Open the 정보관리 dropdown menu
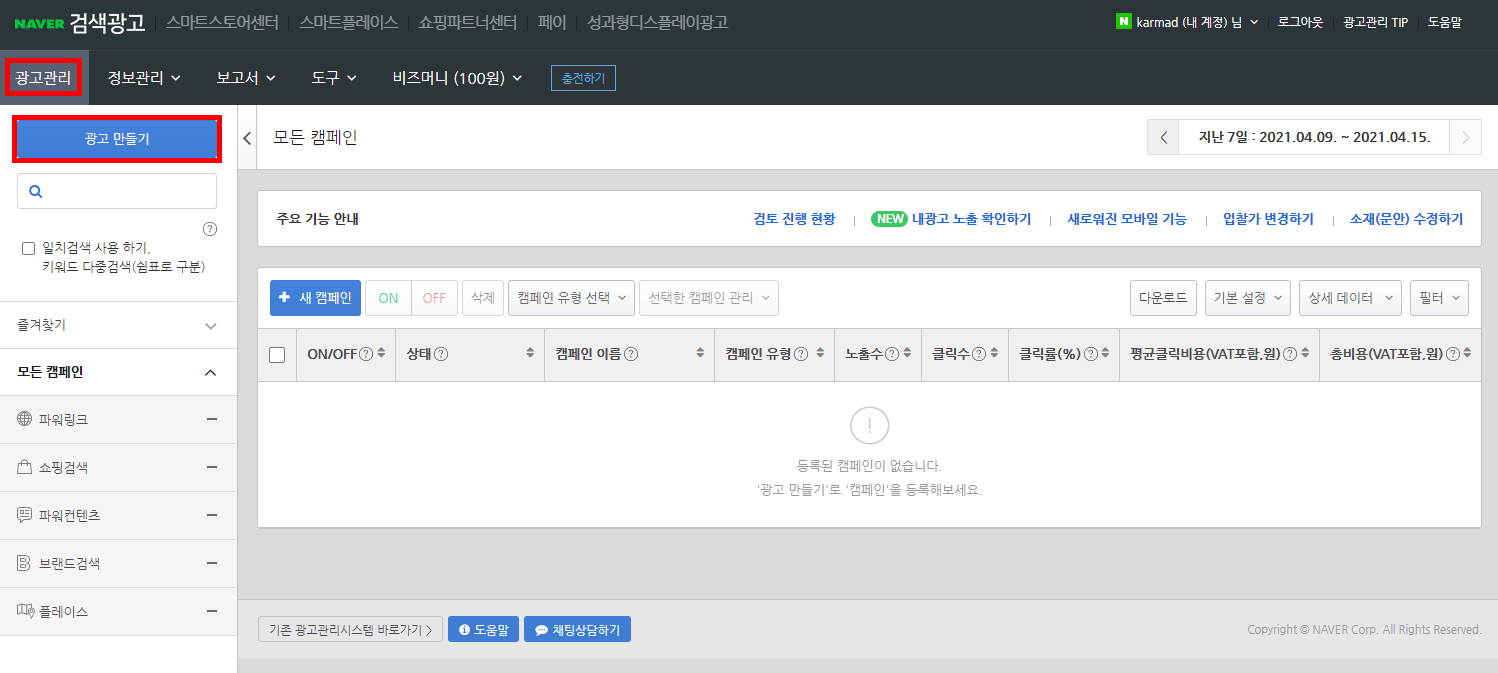This screenshot has height=673, width=1498. click(144, 78)
